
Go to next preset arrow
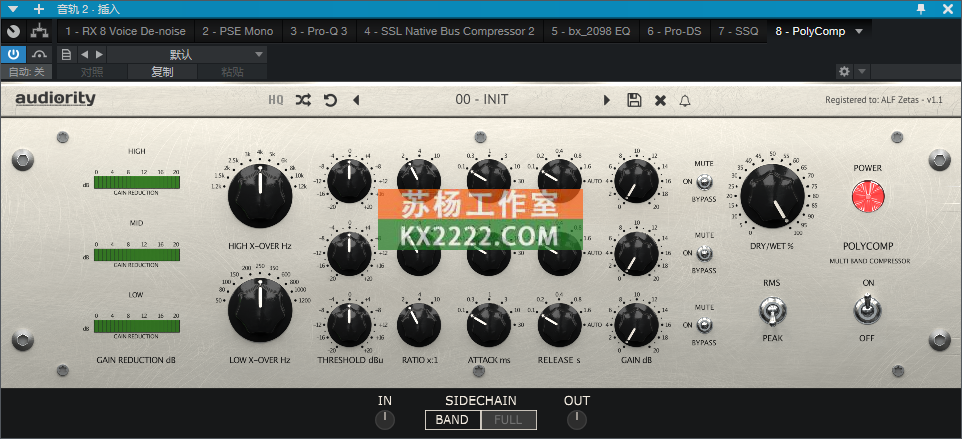[607, 100]
